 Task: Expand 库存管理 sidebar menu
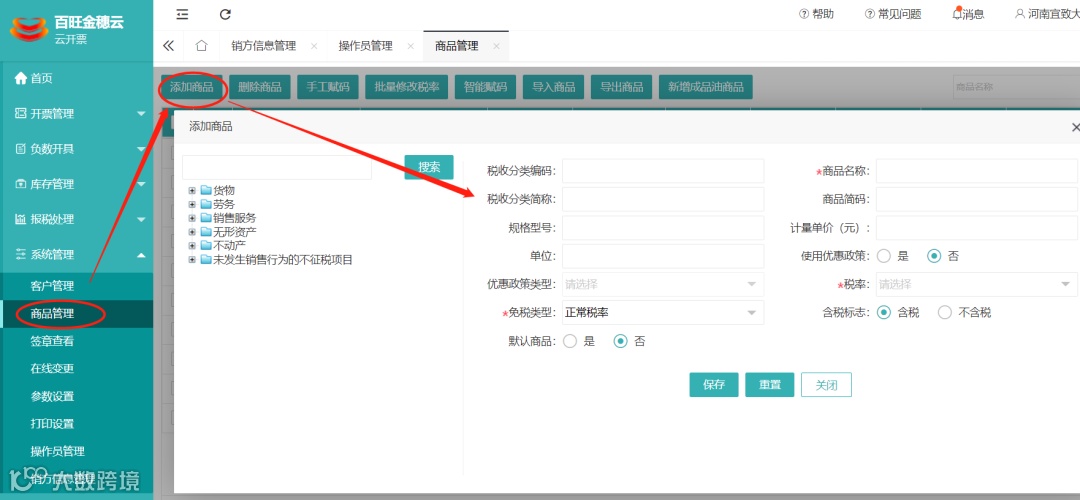click(x=76, y=184)
